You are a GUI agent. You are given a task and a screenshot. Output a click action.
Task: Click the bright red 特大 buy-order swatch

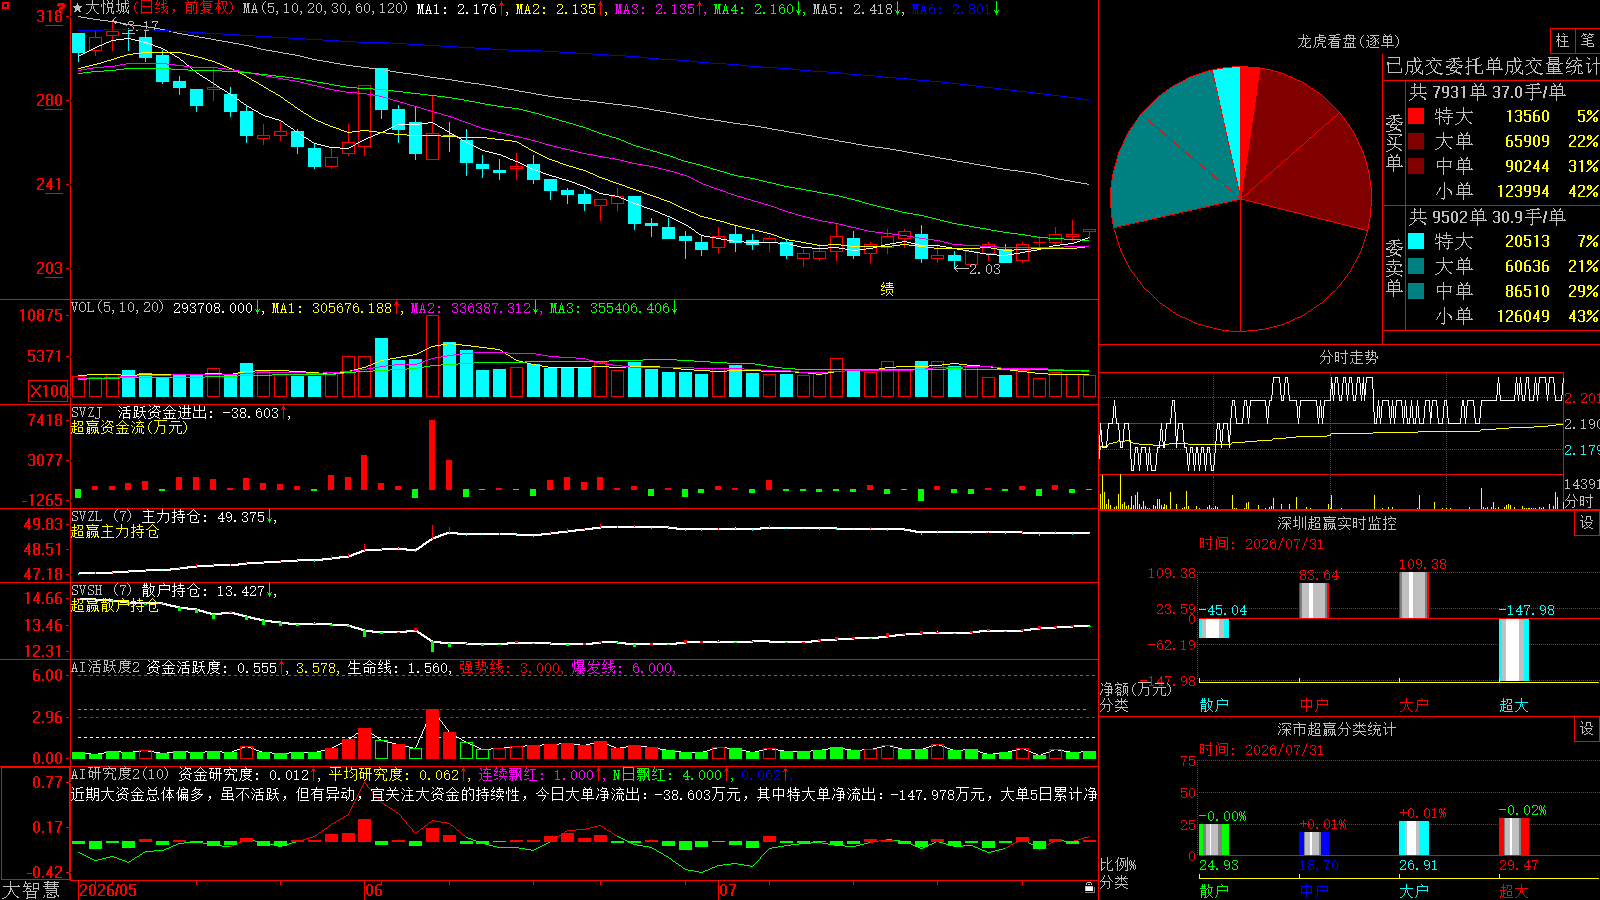(x=1416, y=116)
